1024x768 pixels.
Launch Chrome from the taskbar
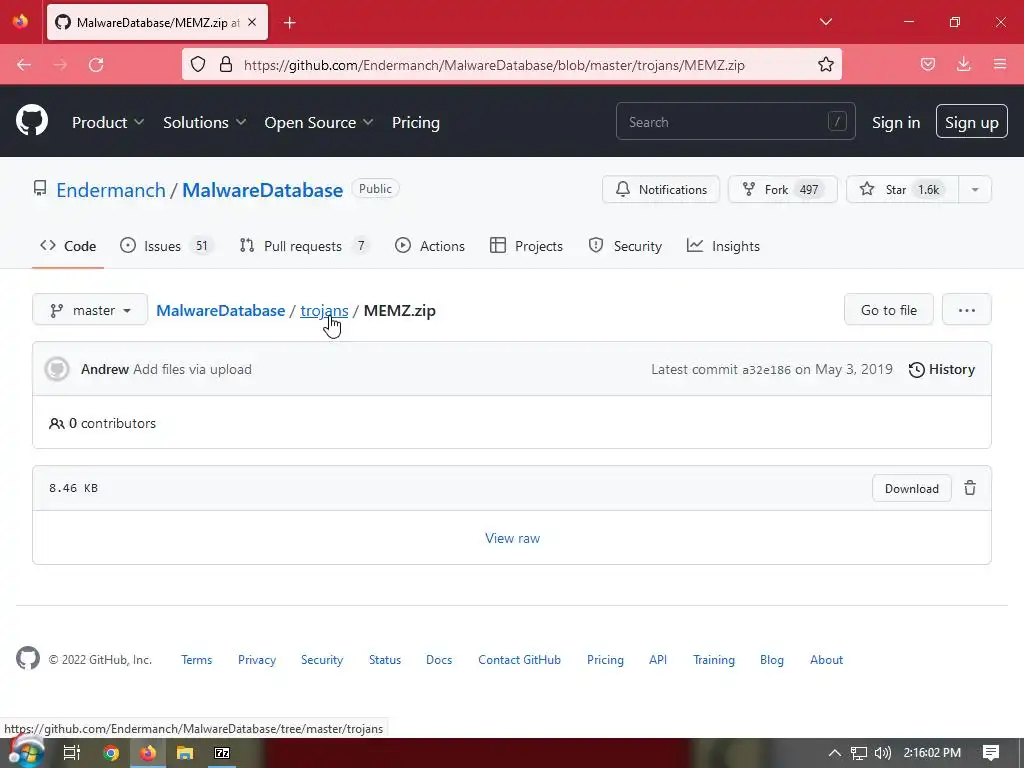point(111,753)
